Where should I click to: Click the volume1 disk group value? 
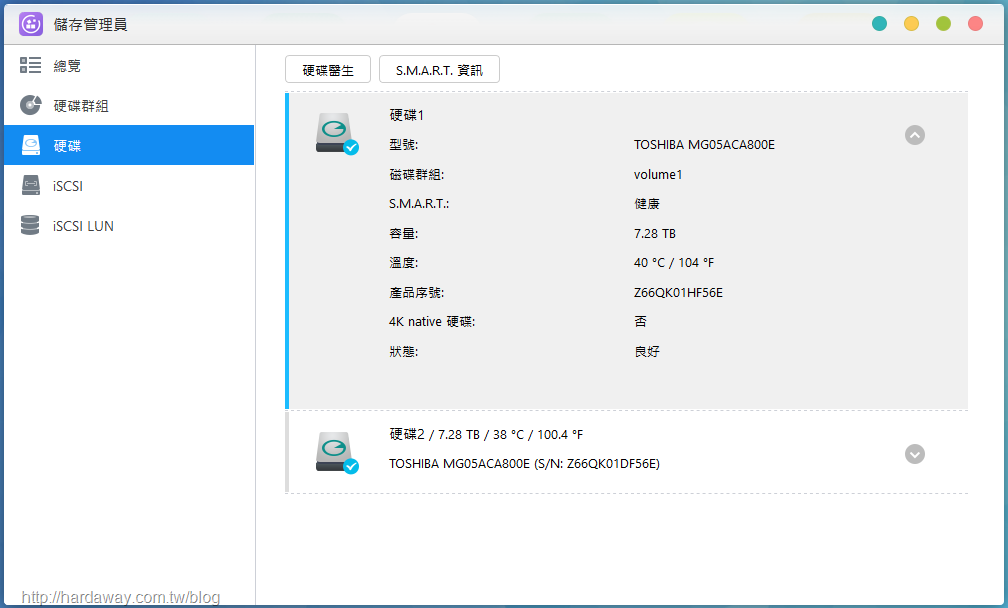[658, 174]
